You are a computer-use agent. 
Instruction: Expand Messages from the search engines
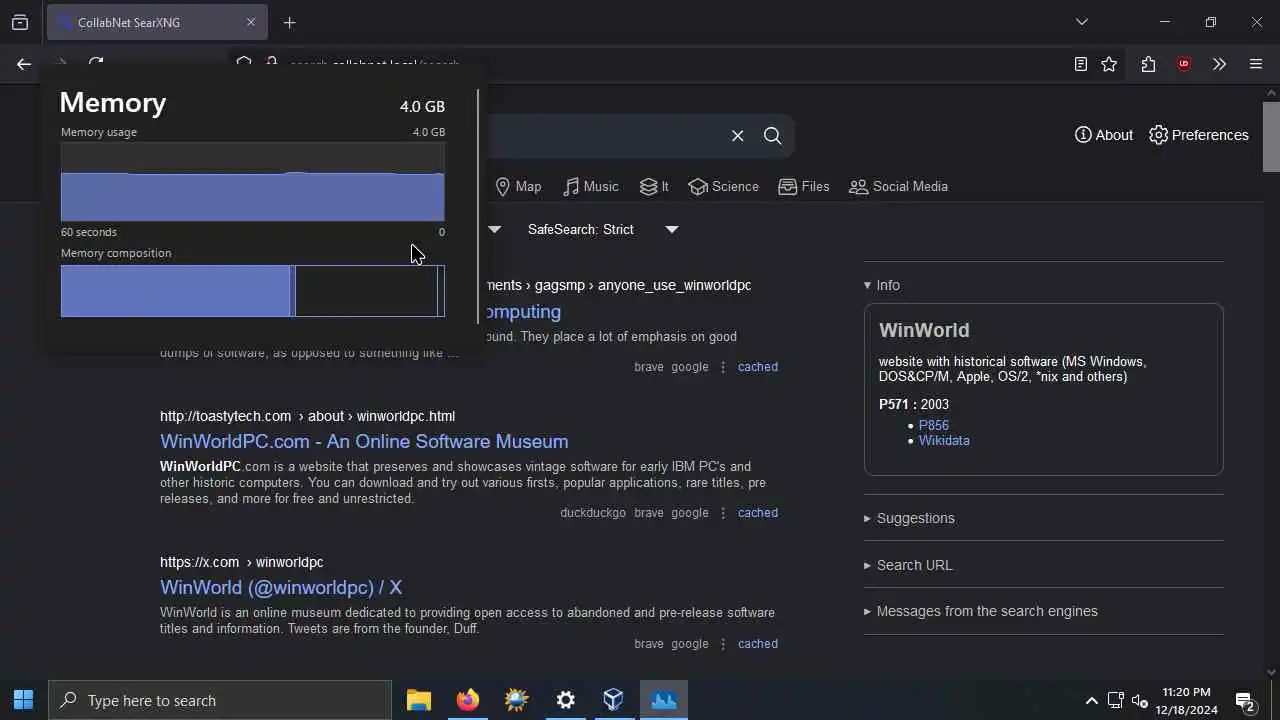click(981, 611)
